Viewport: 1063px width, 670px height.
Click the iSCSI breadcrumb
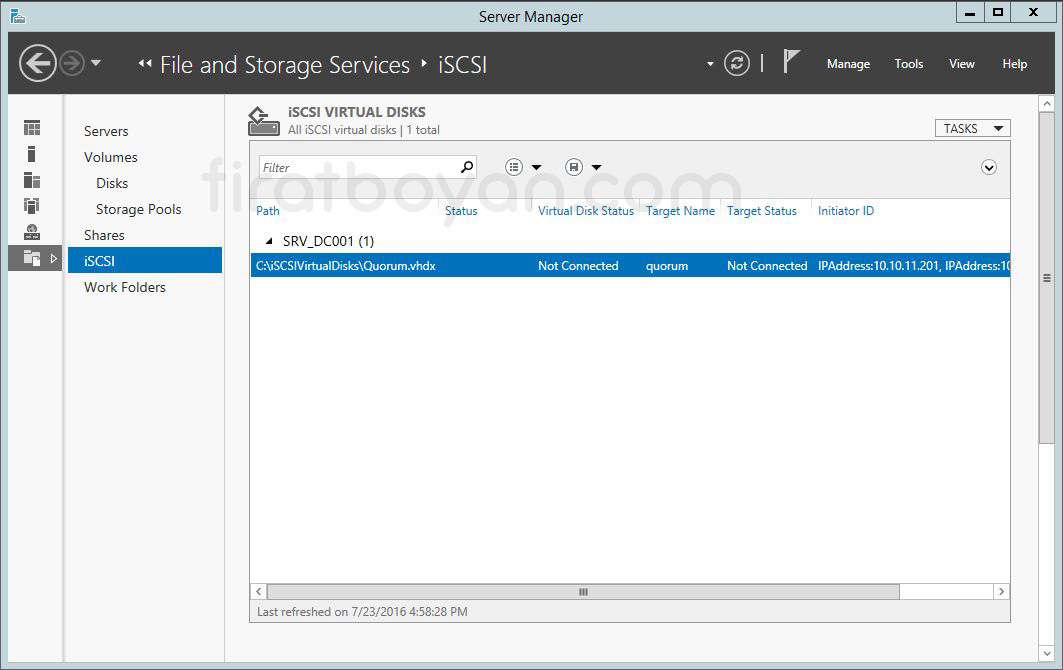coord(462,65)
